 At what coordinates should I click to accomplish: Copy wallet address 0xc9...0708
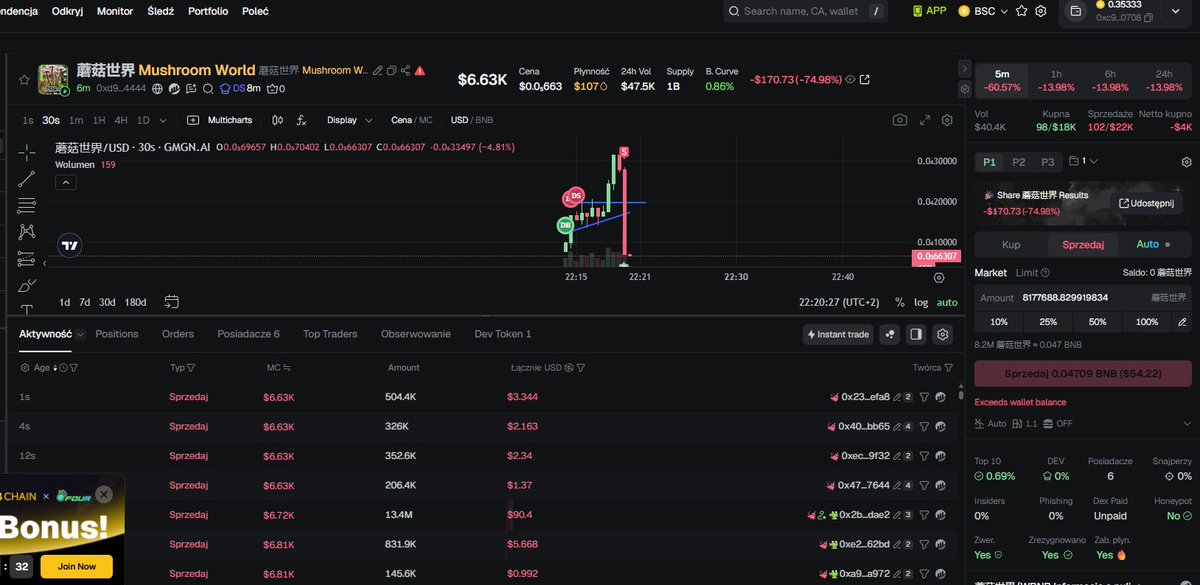click(1148, 17)
